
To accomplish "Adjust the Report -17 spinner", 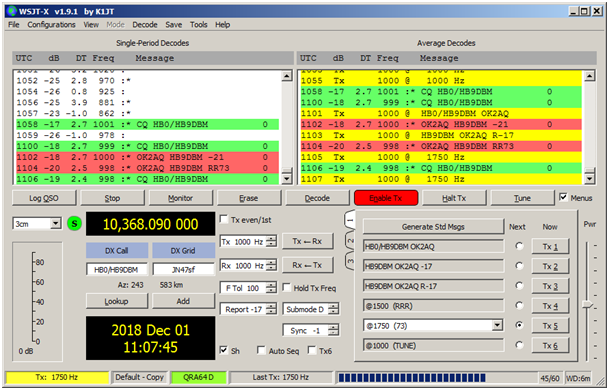I will pyautogui.click(x=272, y=309).
